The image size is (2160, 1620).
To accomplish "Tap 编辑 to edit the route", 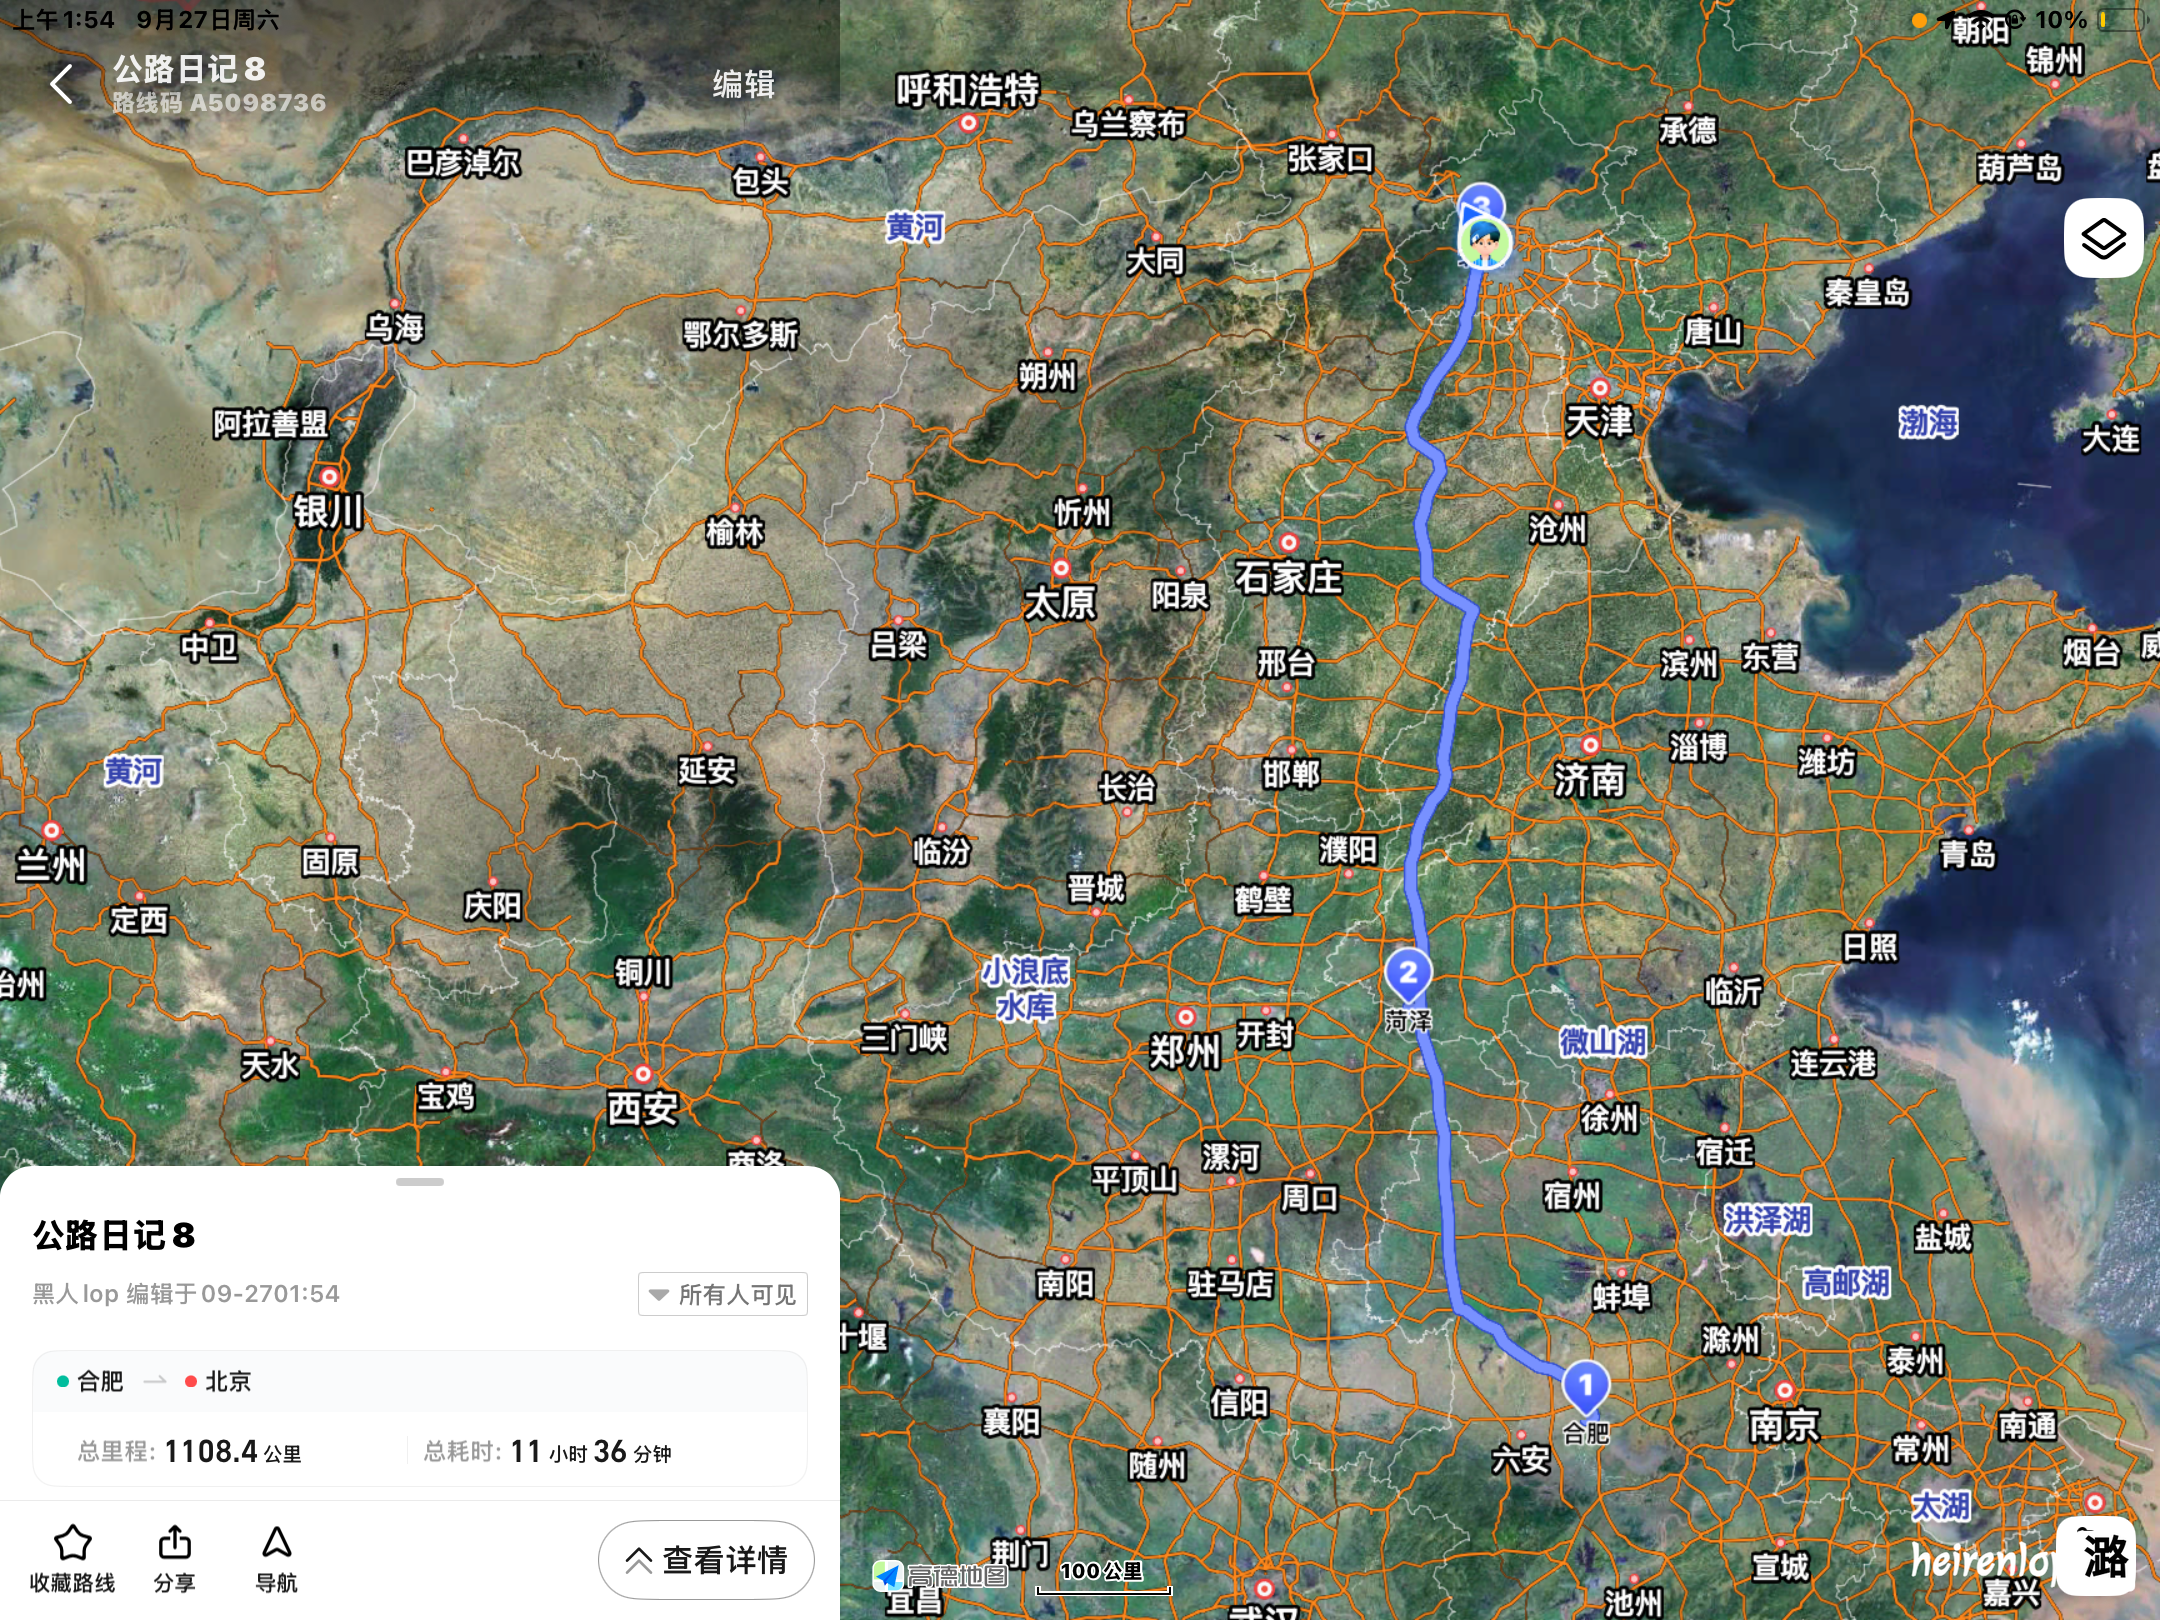I will tap(743, 84).
